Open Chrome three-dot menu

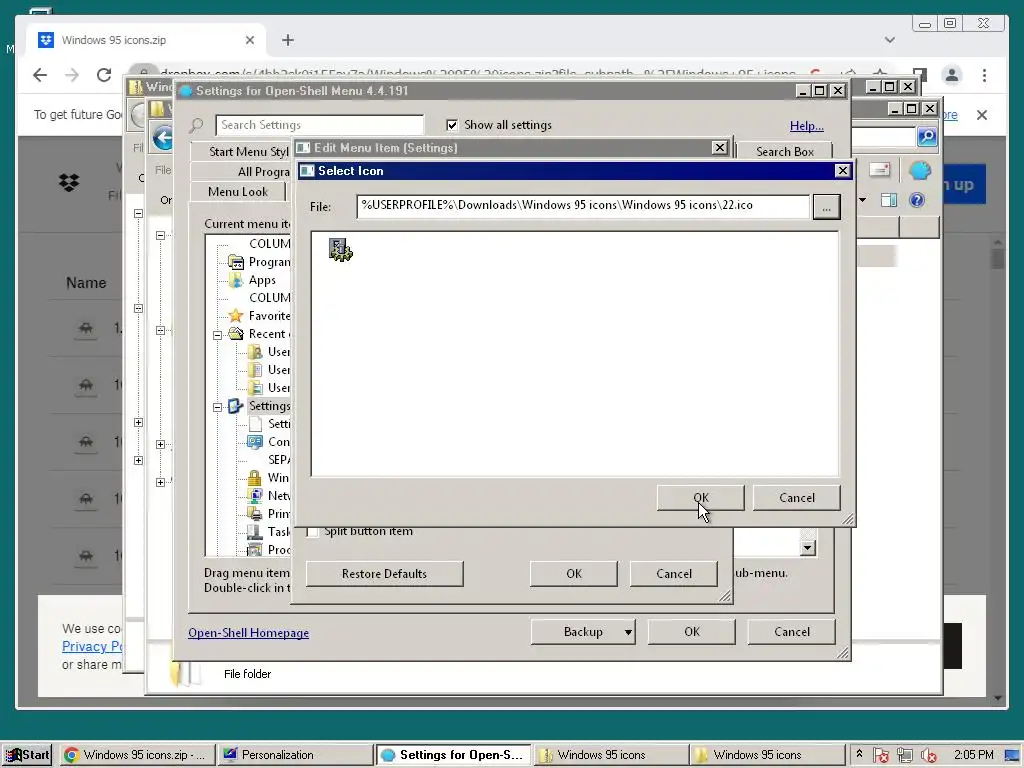point(984,75)
